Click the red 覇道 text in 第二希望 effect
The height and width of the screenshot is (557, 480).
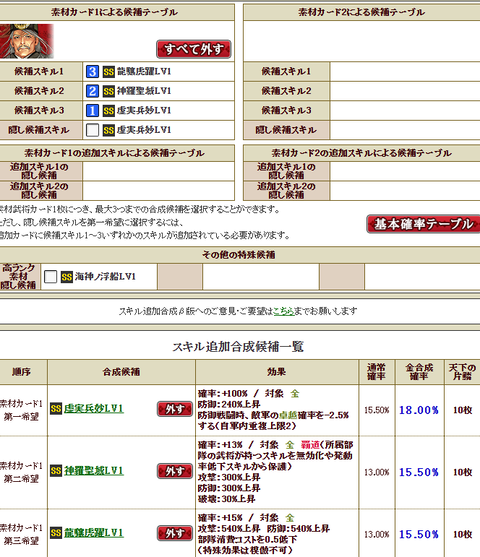(x=310, y=445)
